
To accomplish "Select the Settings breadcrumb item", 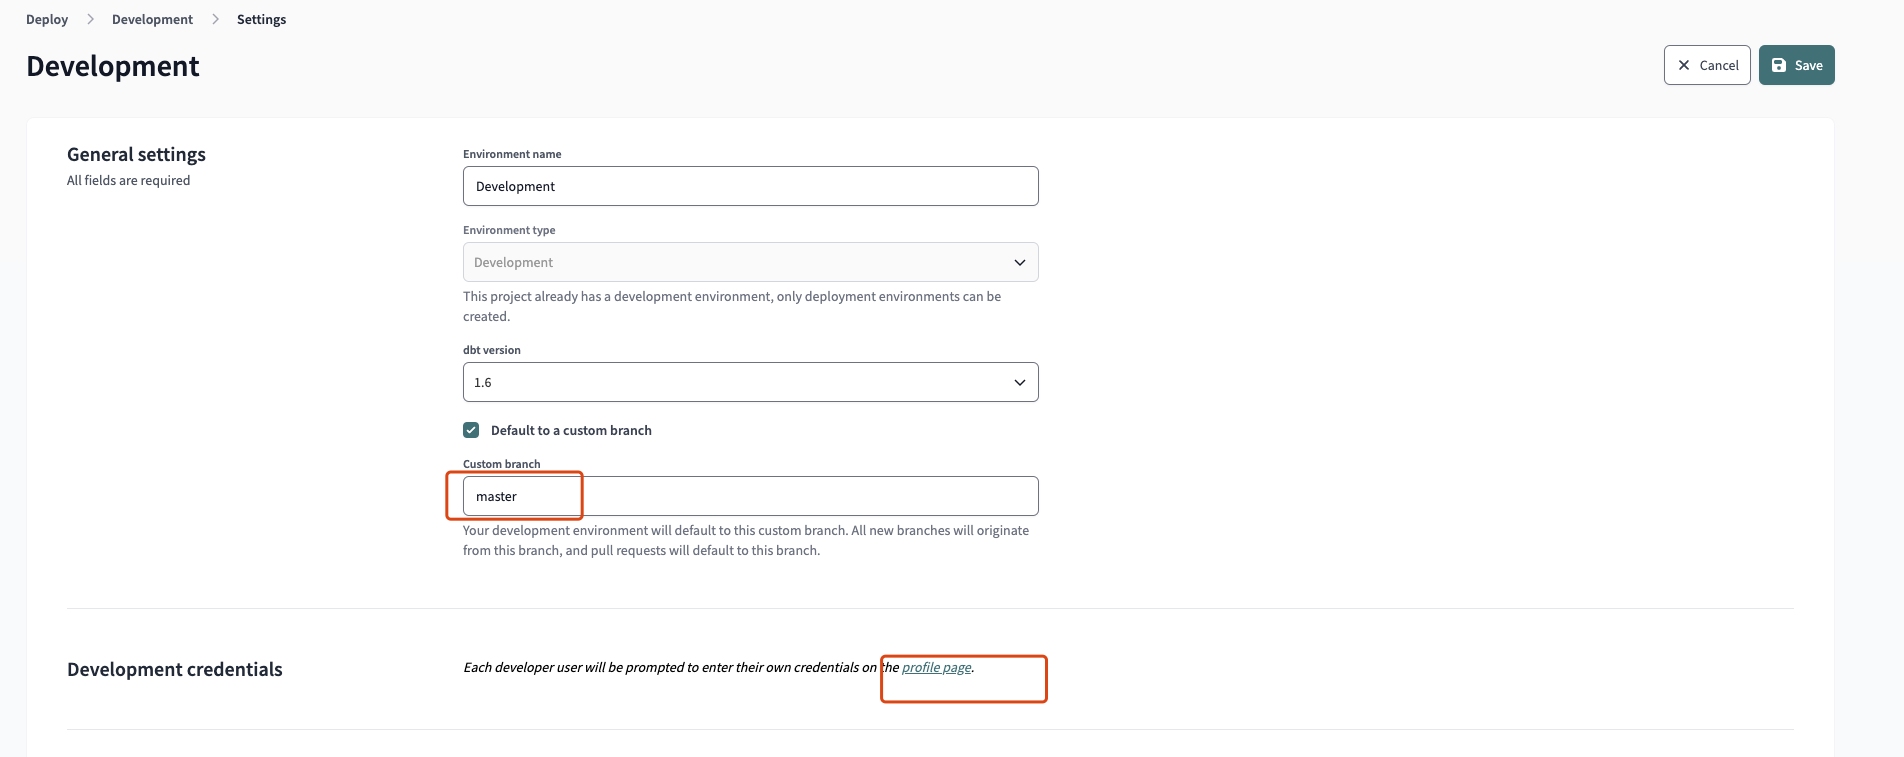I will 261,19.
